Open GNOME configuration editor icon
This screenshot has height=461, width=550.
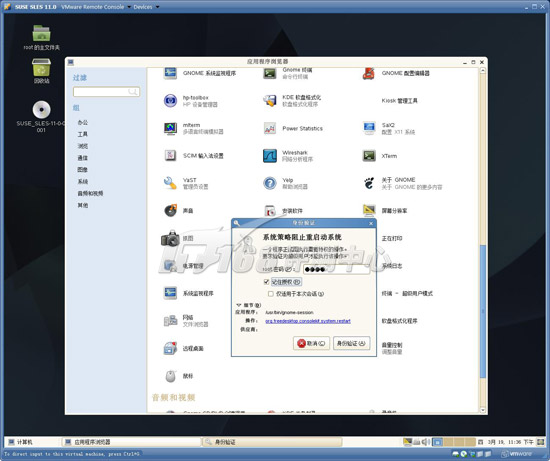coord(369,73)
